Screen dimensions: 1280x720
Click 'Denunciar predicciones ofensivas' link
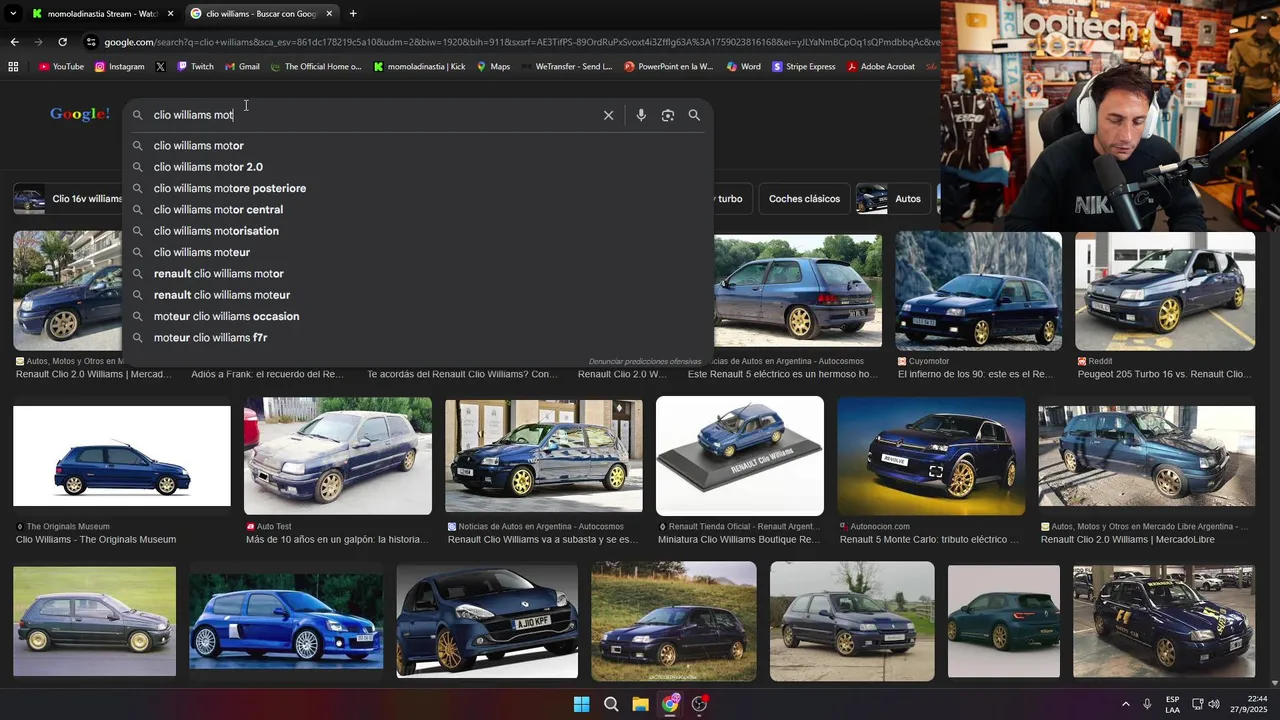point(645,361)
